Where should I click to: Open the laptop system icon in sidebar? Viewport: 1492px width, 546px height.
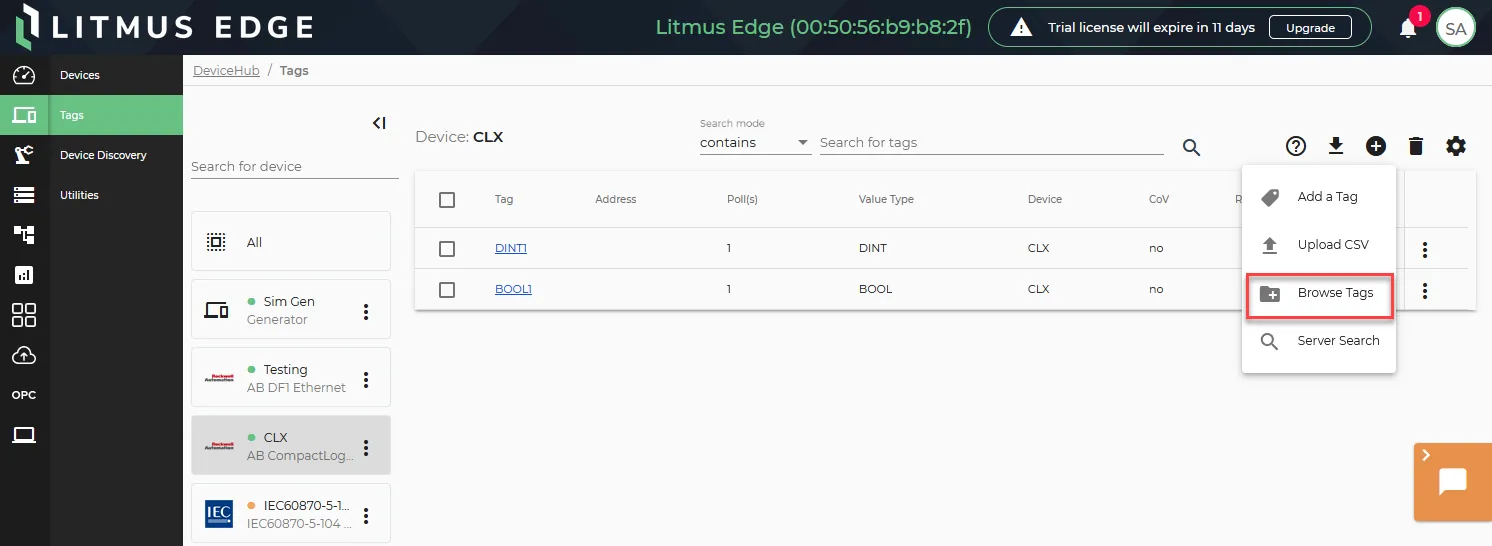24,435
